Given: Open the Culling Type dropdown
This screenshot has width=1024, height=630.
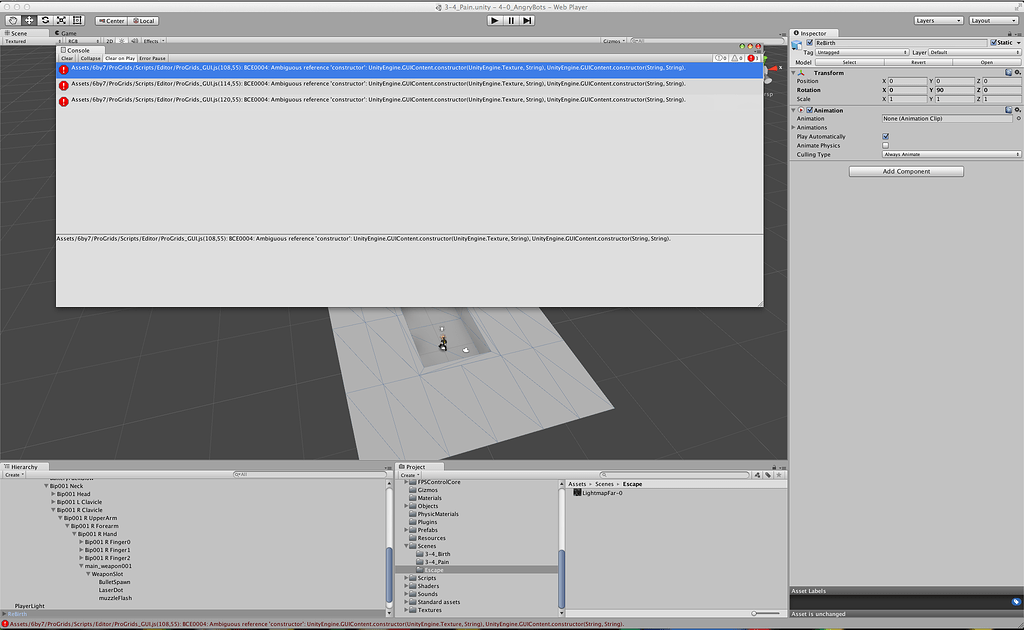Looking at the screenshot, I should point(950,155).
